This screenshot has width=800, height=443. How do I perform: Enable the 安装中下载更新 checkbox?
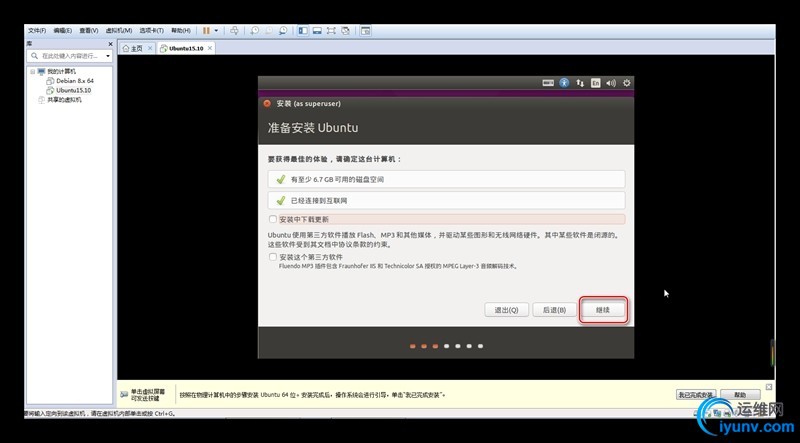[x=273, y=219]
